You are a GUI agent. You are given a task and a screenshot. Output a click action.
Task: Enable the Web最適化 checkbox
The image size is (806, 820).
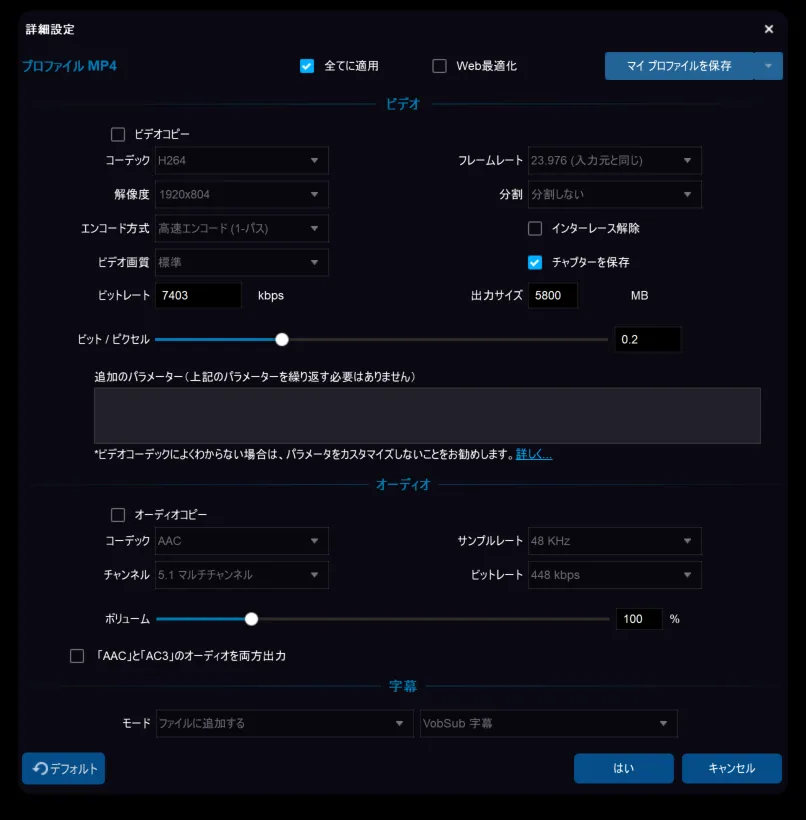[x=439, y=66]
